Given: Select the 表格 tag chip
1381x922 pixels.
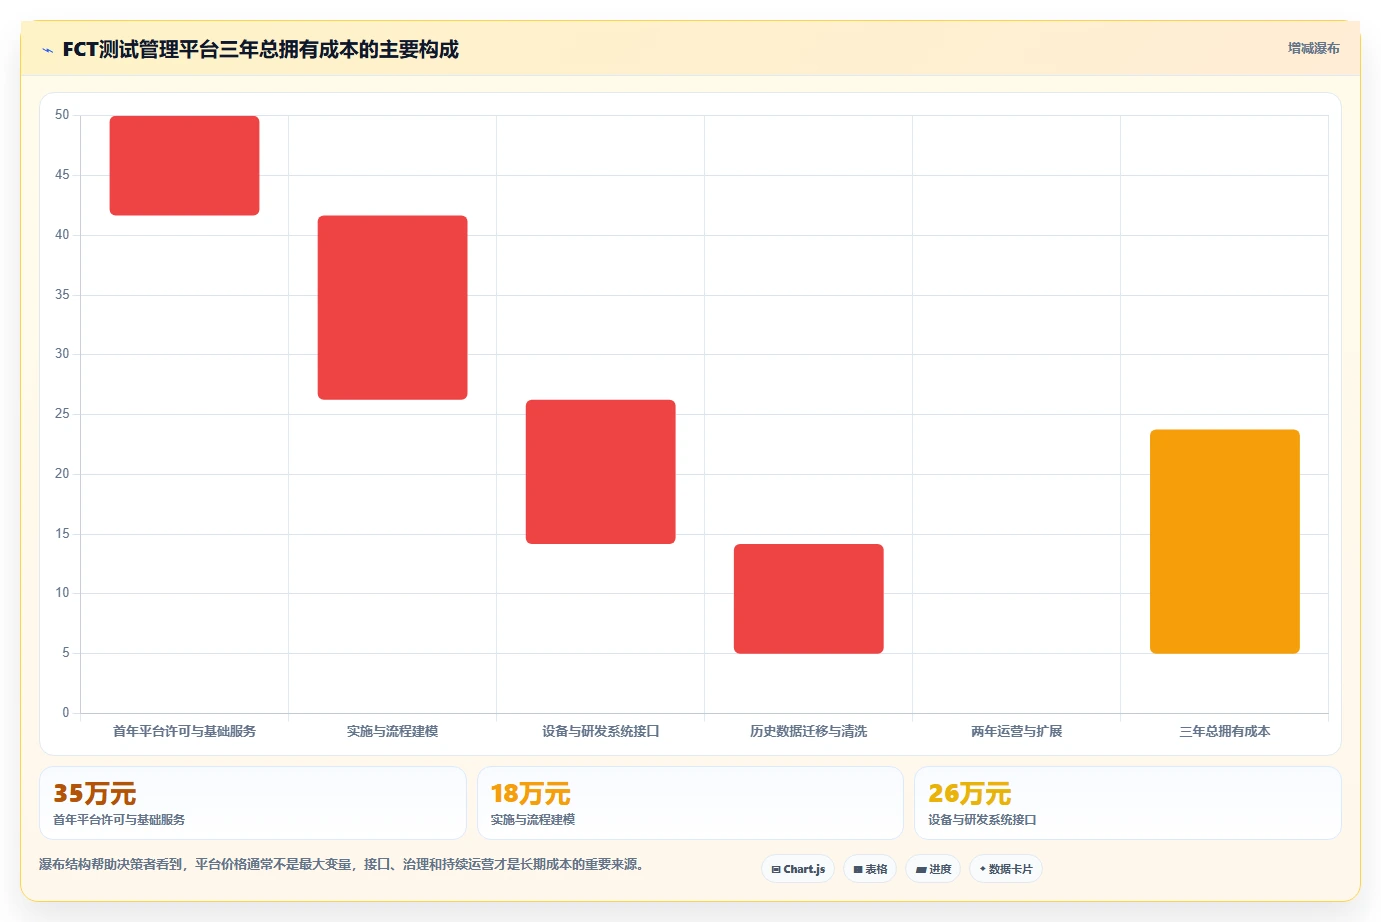Looking at the screenshot, I should click(x=870, y=869).
